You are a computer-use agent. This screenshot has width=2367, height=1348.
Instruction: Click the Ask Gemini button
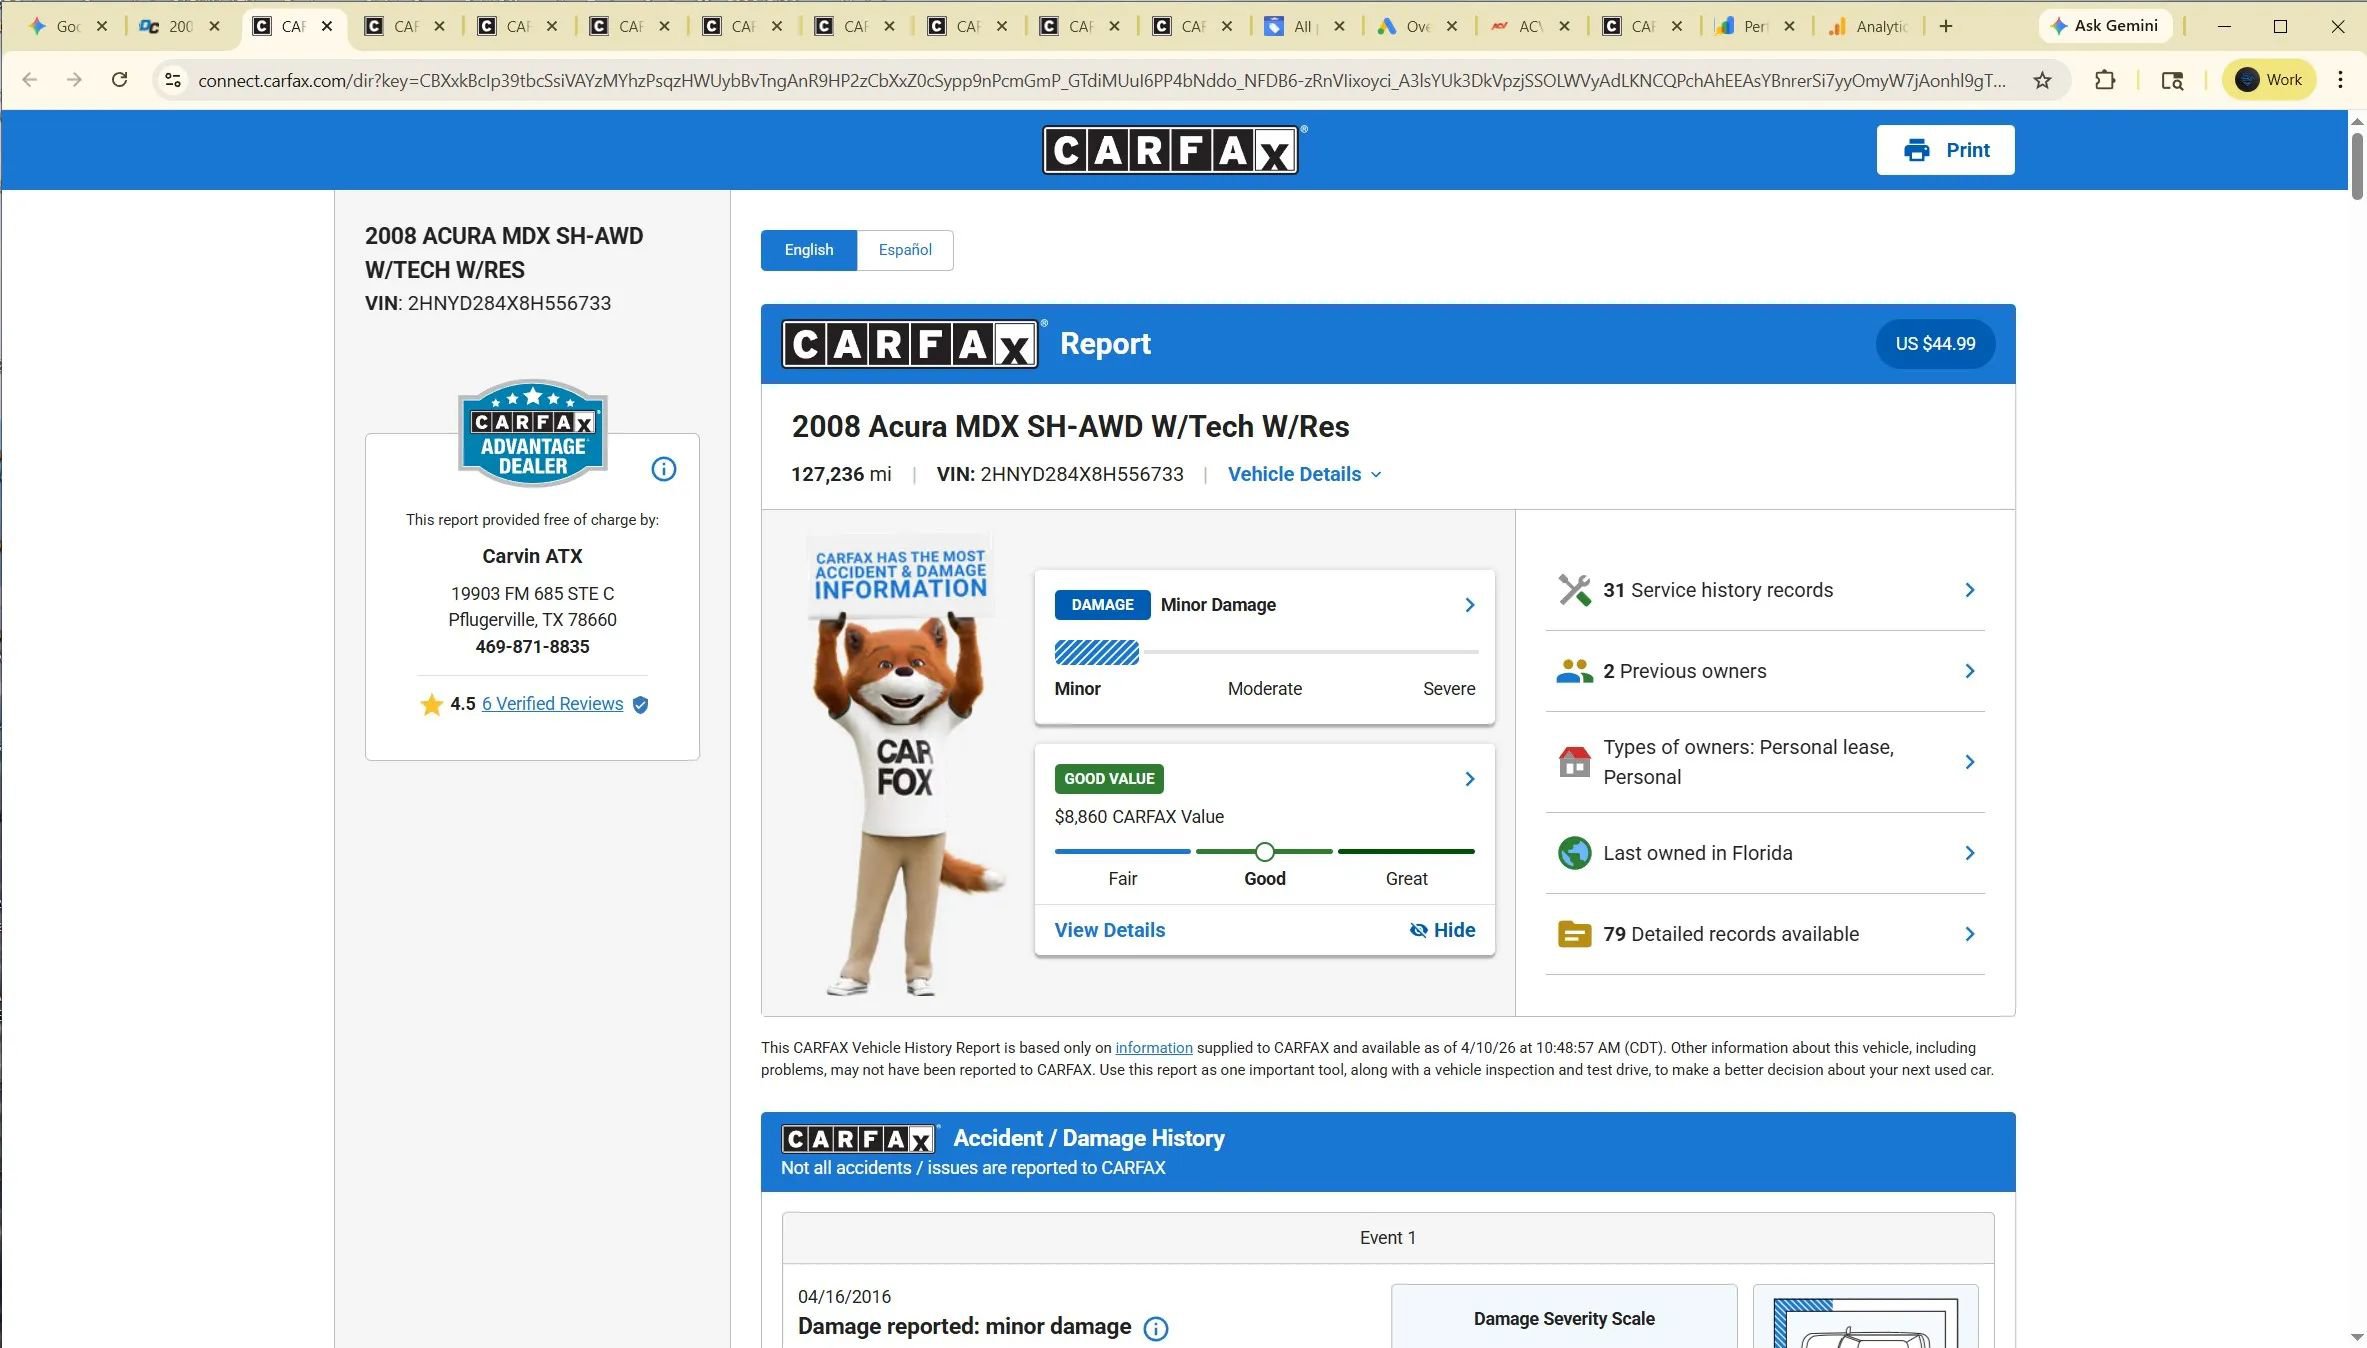tap(2105, 26)
